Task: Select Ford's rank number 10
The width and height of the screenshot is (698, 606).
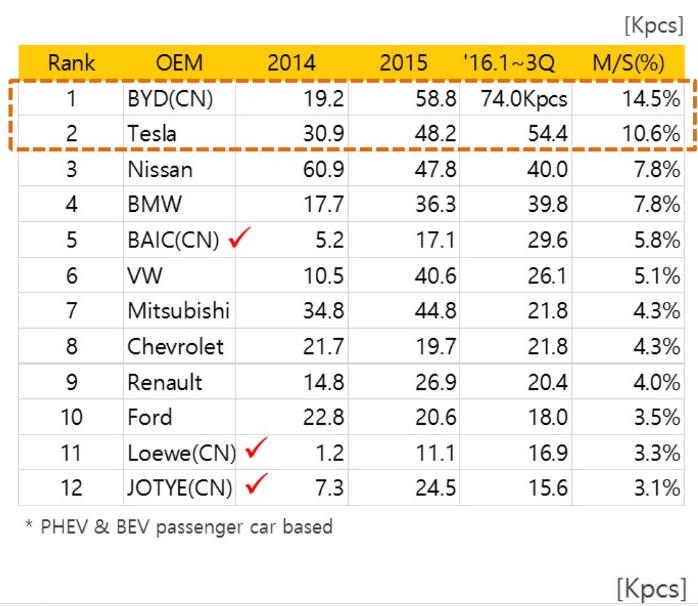Action: click(71, 418)
